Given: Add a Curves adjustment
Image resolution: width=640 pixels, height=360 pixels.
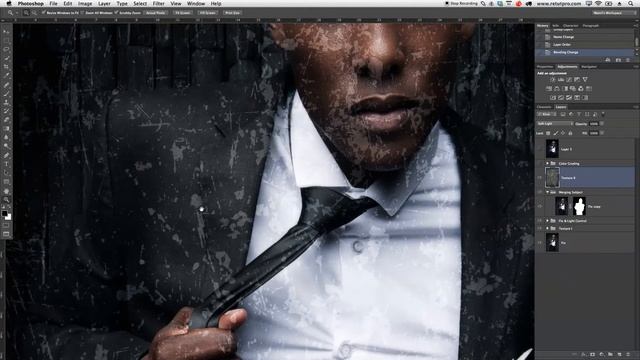Looking at the screenshot, I should (569, 80).
